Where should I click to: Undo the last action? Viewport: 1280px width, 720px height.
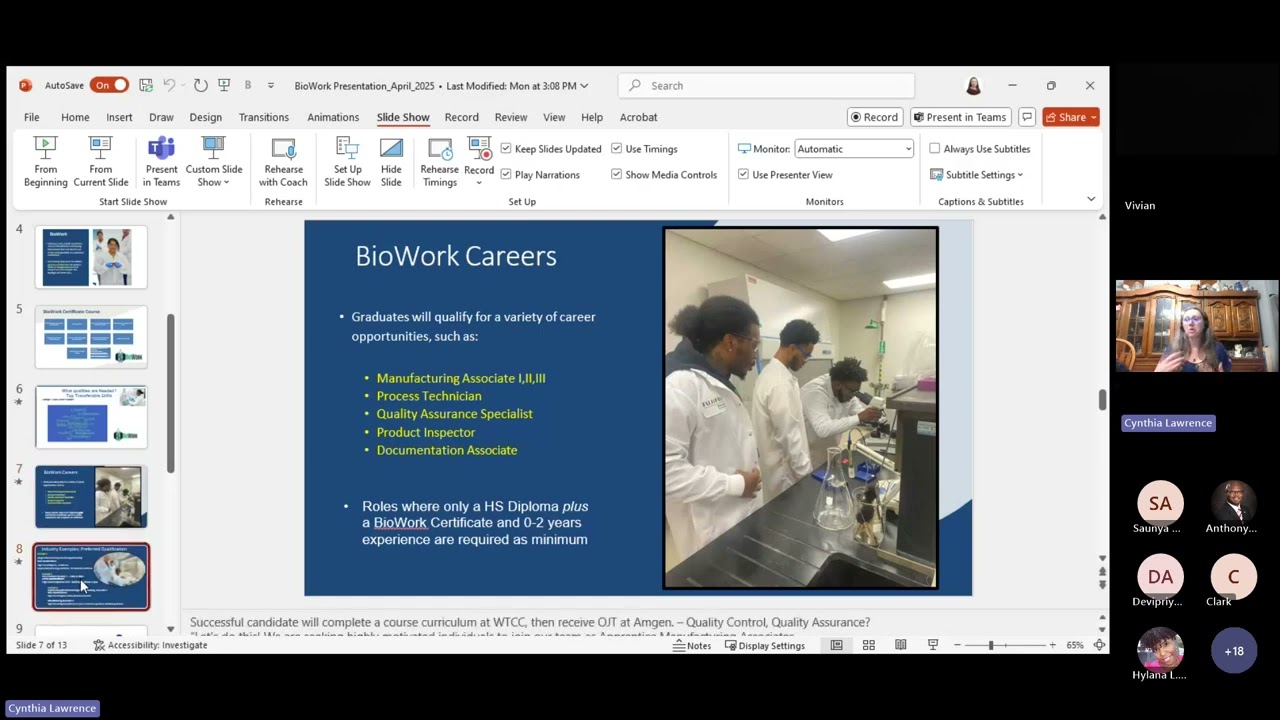pos(169,85)
